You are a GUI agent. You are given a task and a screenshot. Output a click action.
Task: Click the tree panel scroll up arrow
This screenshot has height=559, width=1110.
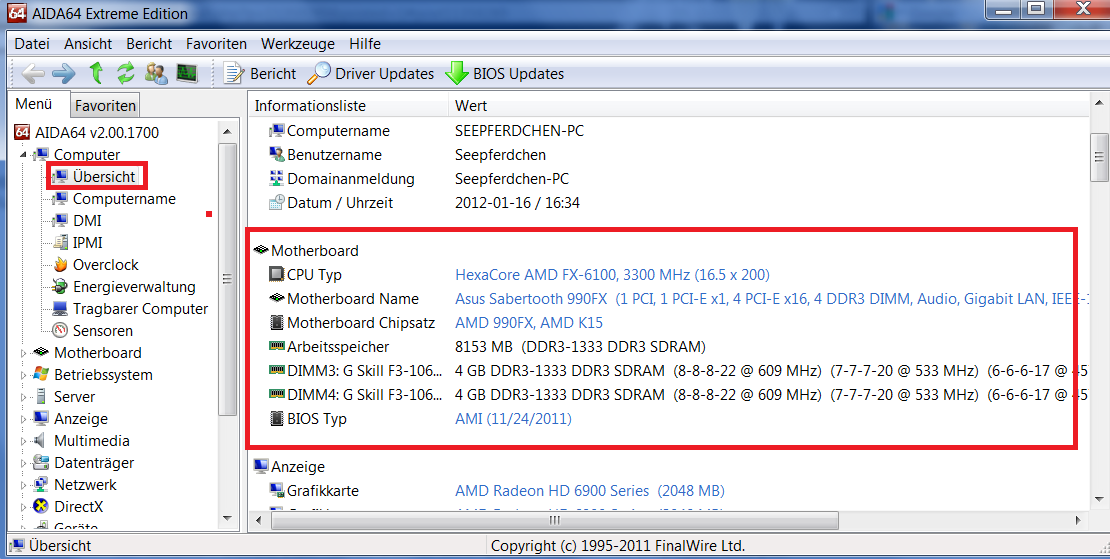(227, 132)
